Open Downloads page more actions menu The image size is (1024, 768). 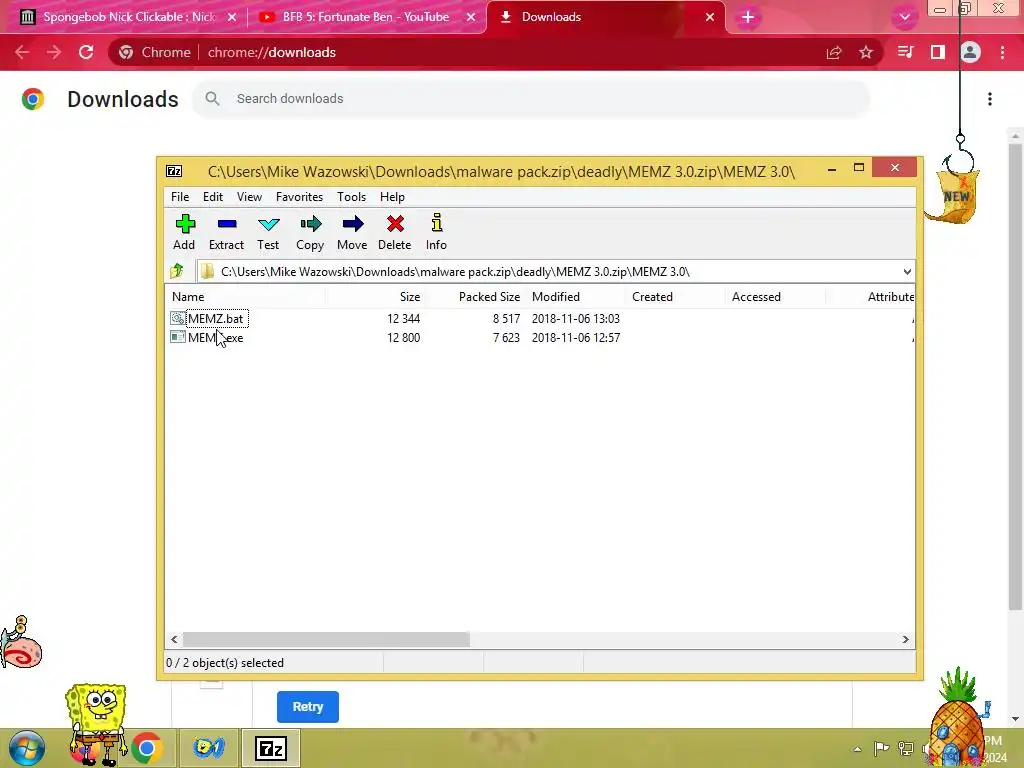point(990,99)
